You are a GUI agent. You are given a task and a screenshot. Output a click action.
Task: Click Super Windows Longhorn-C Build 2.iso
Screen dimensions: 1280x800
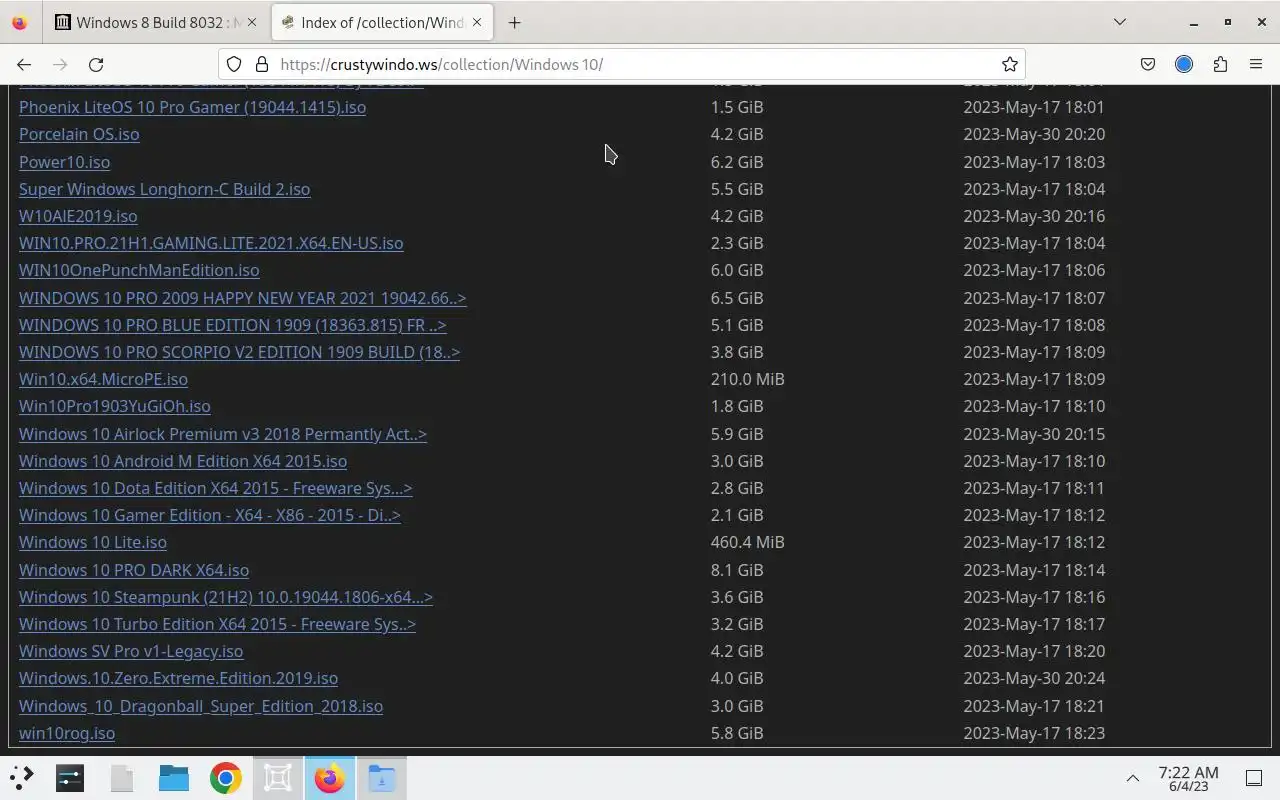pyautogui.click(x=164, y=189)
